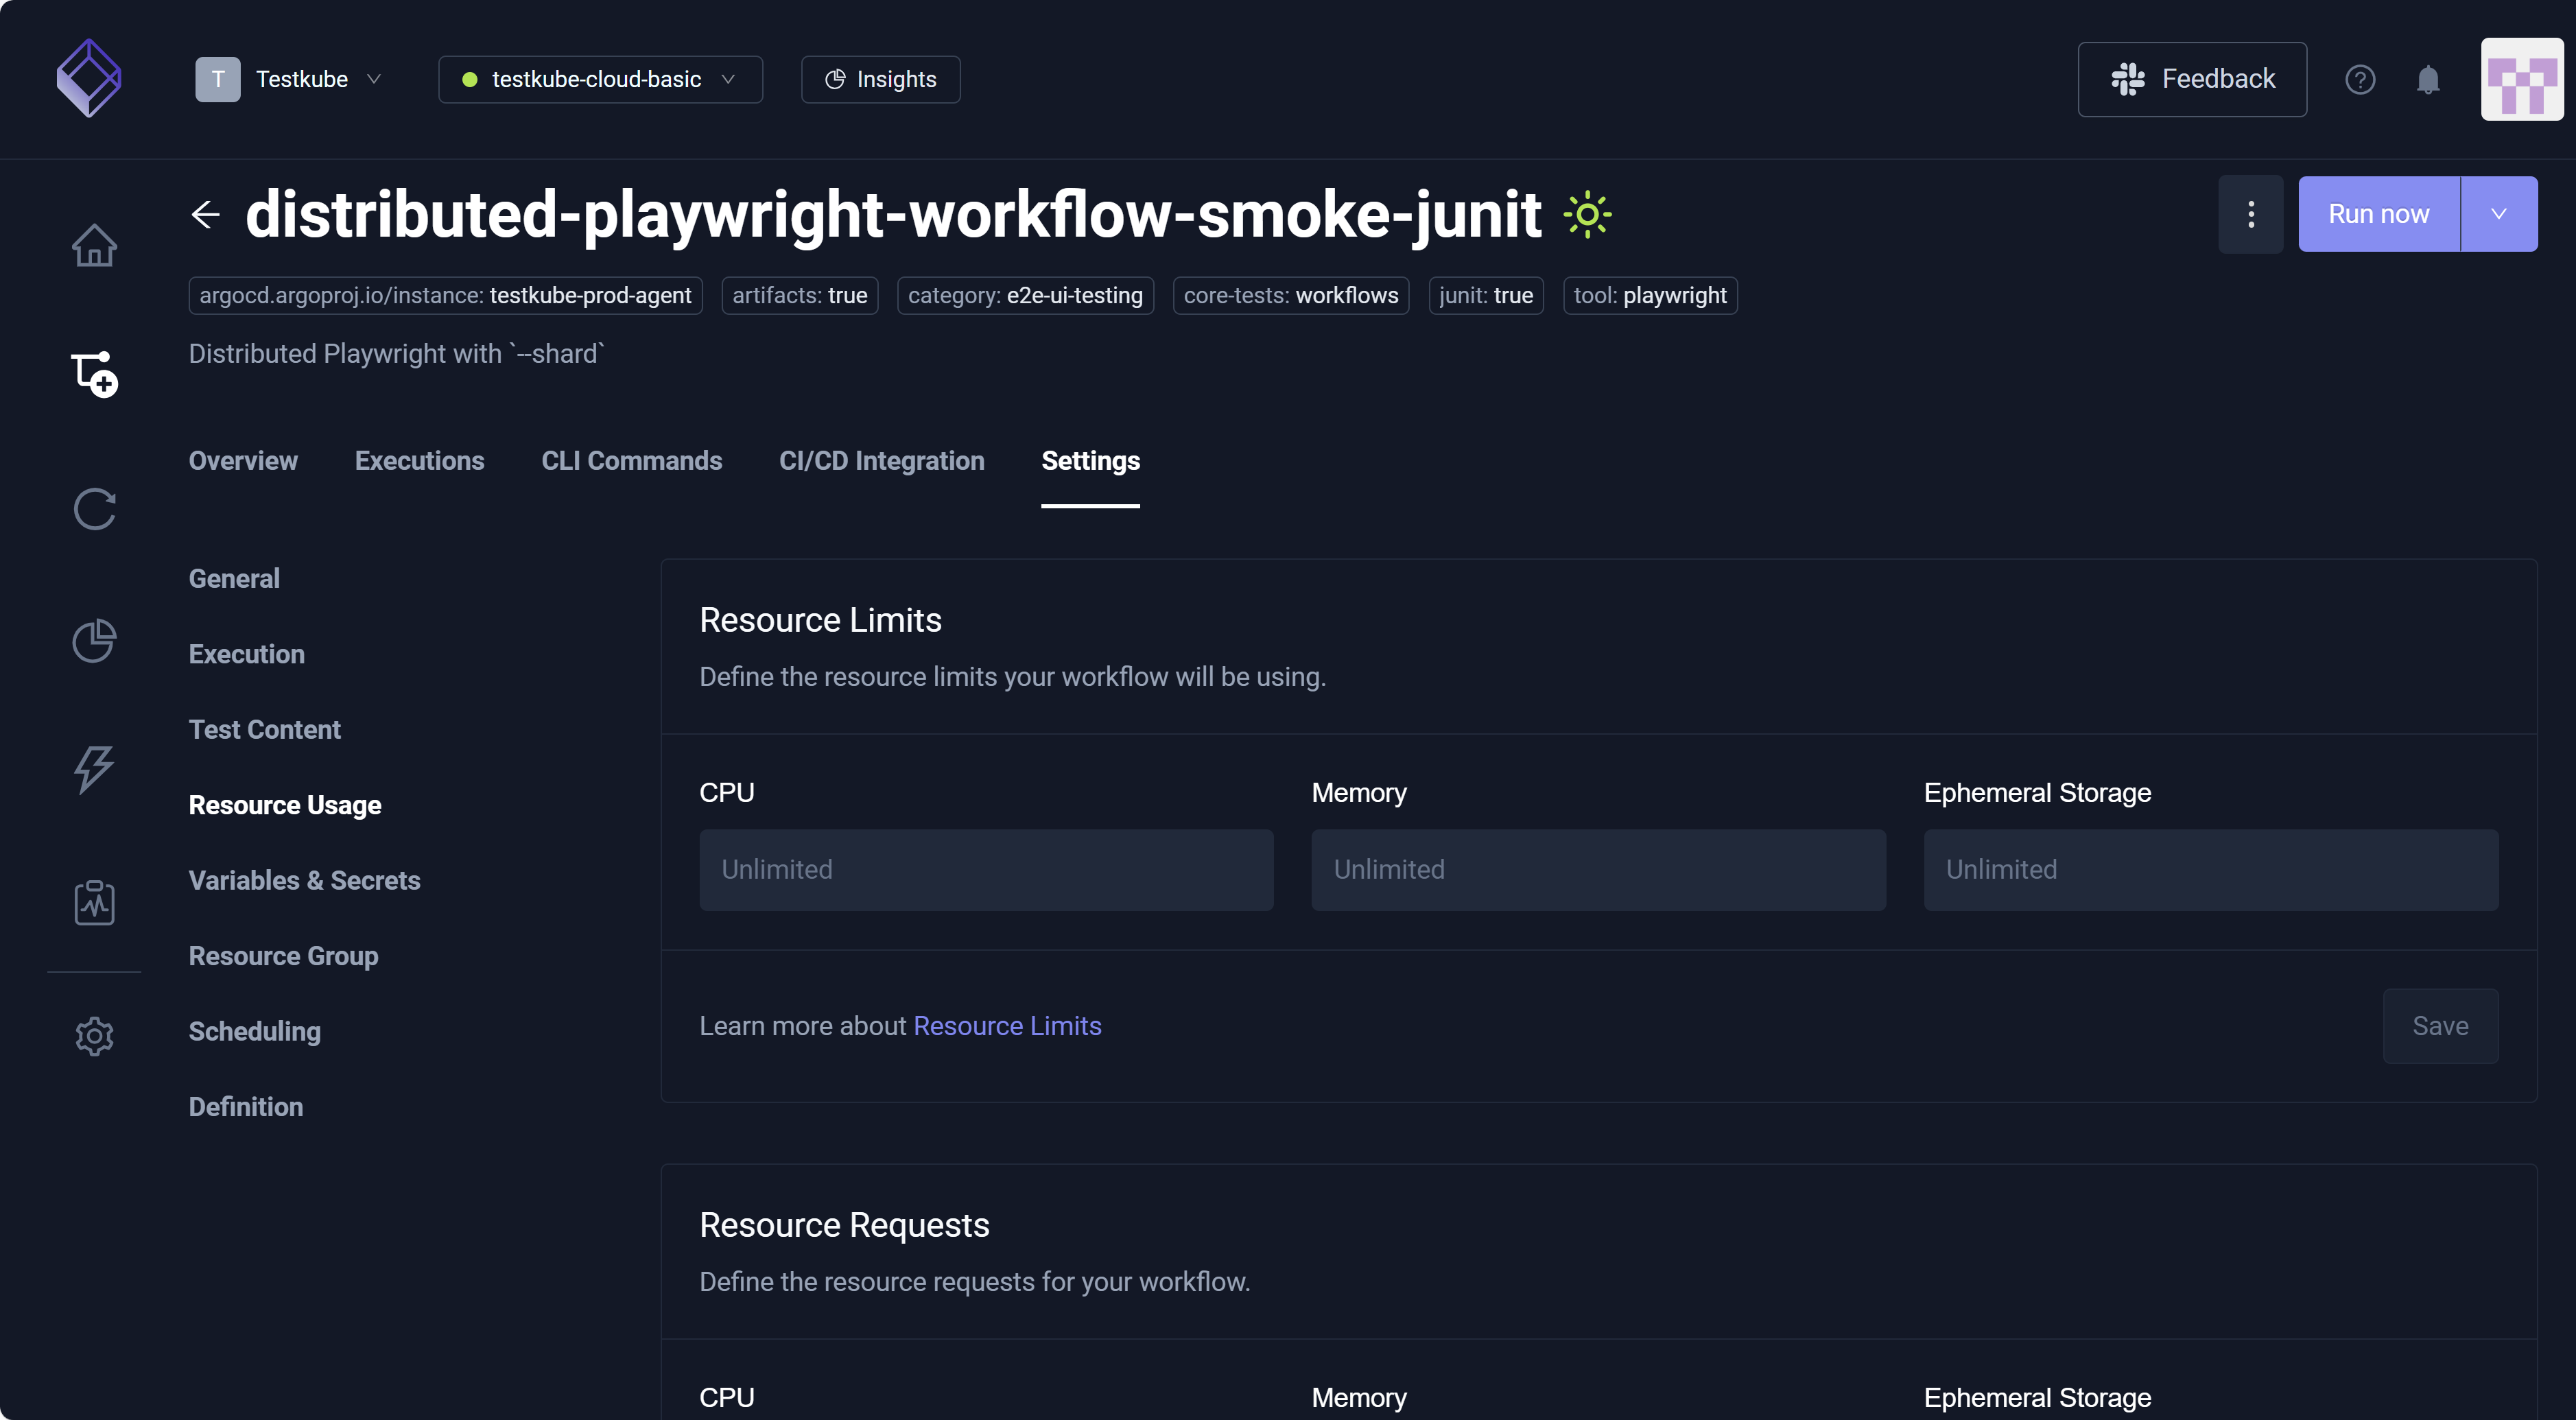Expand the Run now dropdown arrow
Image resolution: width=2576 pixels, height=1420 pixels.
pos(2498,214)
